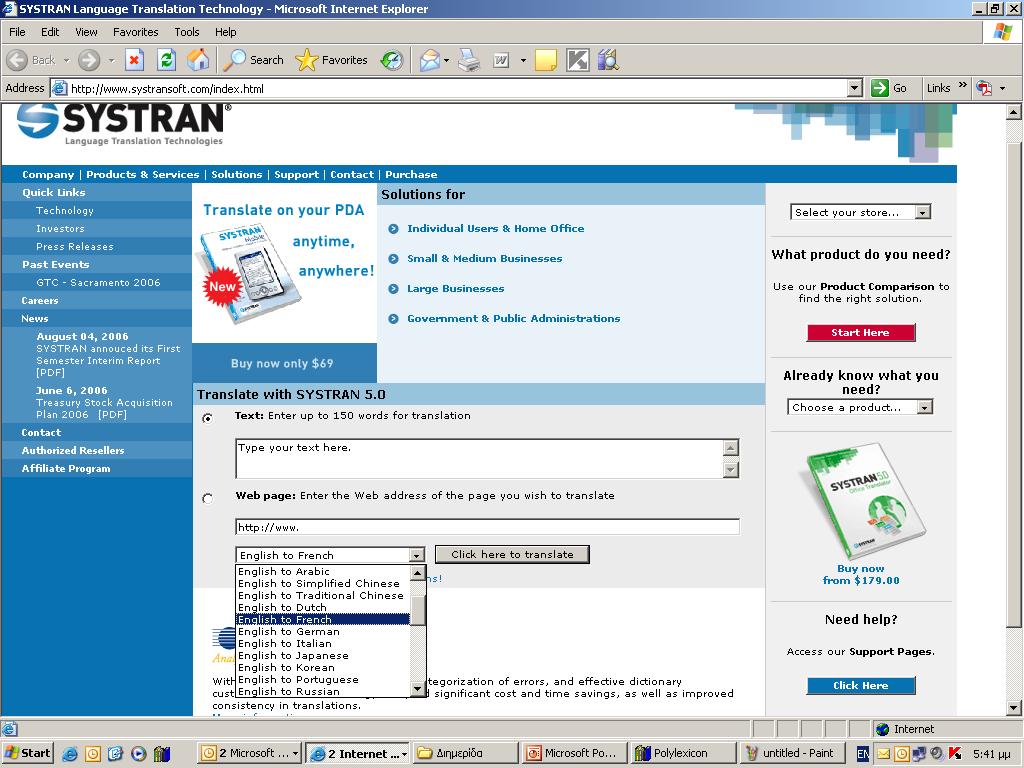
Task: Click the yellow Discuss note icon
Action: pyautogui.click(x=545, y=60)
